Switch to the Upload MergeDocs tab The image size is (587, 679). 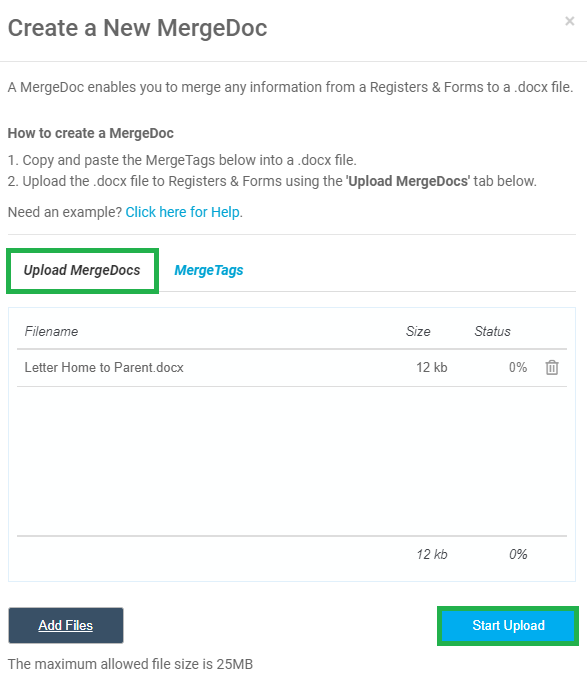pyautogui.click(x=82, y=271)
